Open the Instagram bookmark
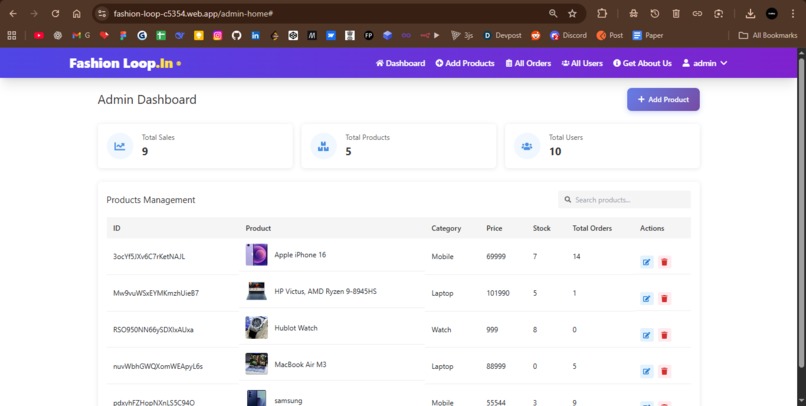This screenshot has width=806, height=406. coord(217,35)
